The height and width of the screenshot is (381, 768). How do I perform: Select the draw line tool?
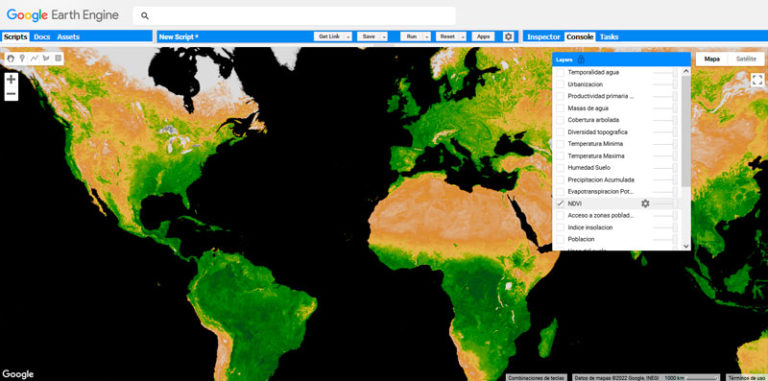click(x=34, y=58)
